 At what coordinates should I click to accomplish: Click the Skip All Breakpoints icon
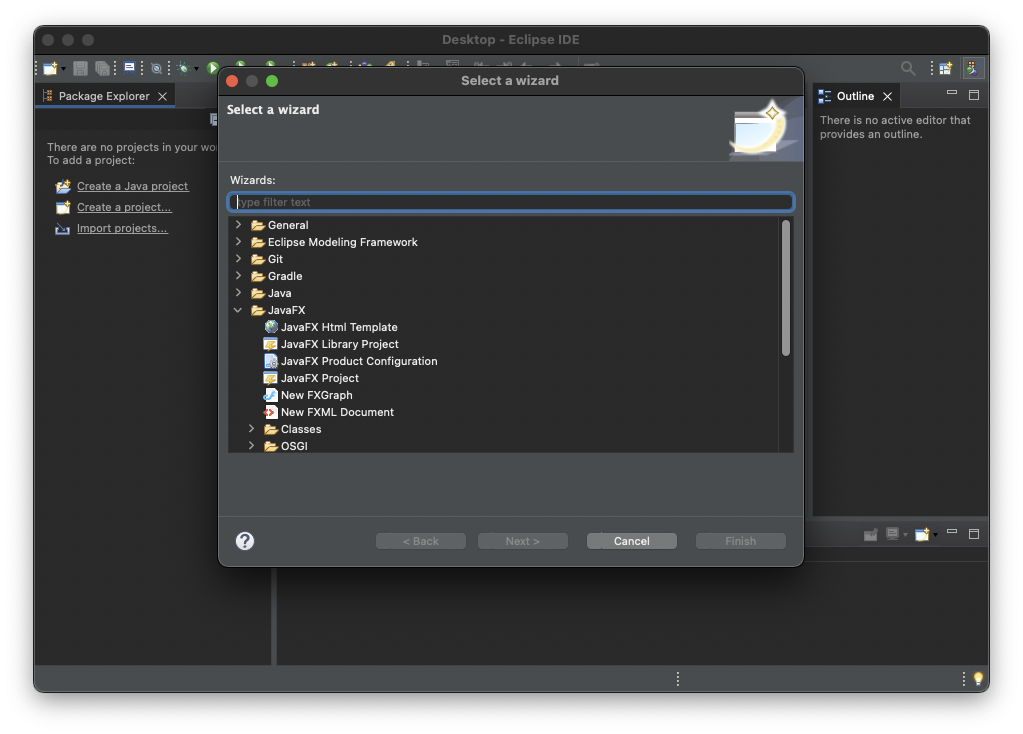[x=156, y=68]
